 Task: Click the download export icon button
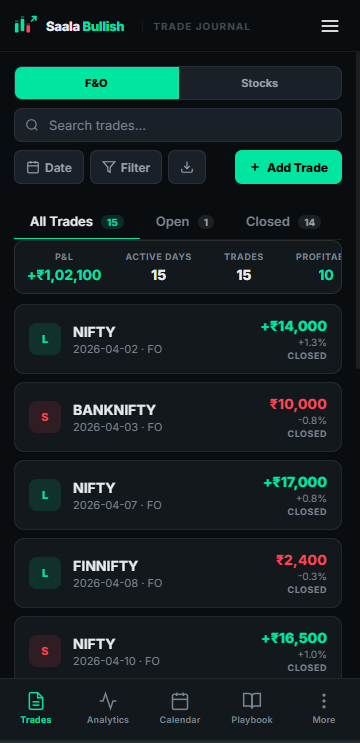tap(187, 167)
